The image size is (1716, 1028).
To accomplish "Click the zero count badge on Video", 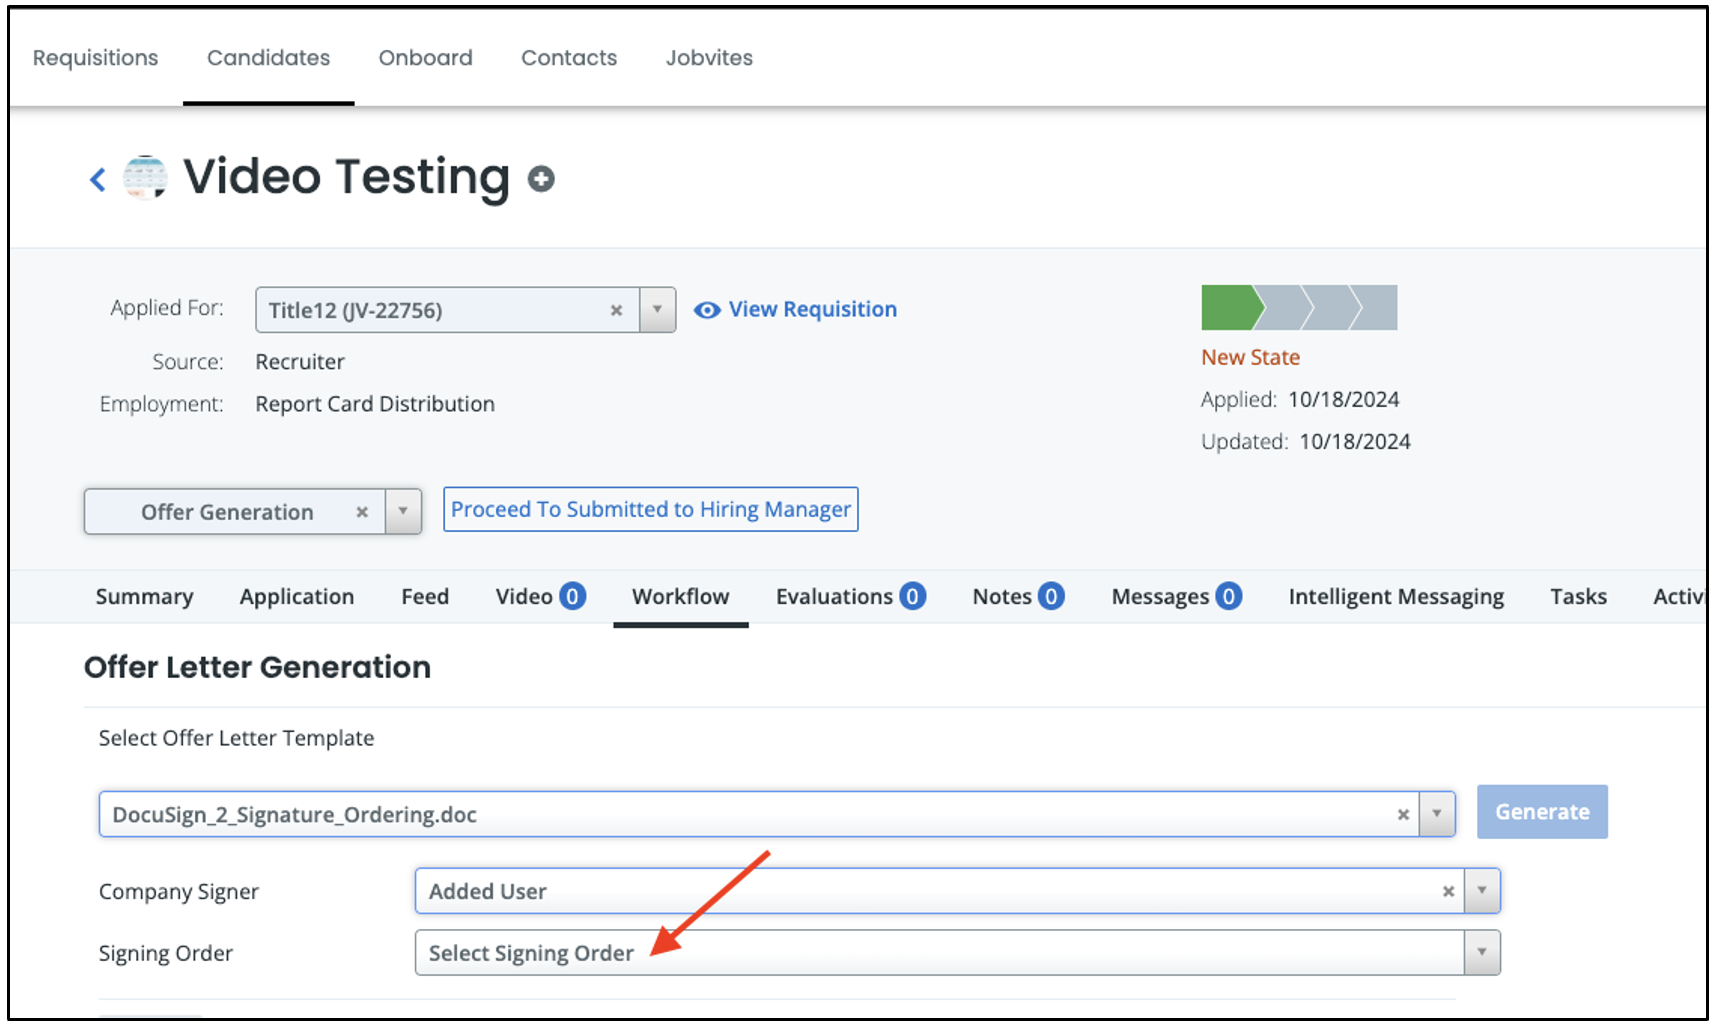I will (571, 596).
